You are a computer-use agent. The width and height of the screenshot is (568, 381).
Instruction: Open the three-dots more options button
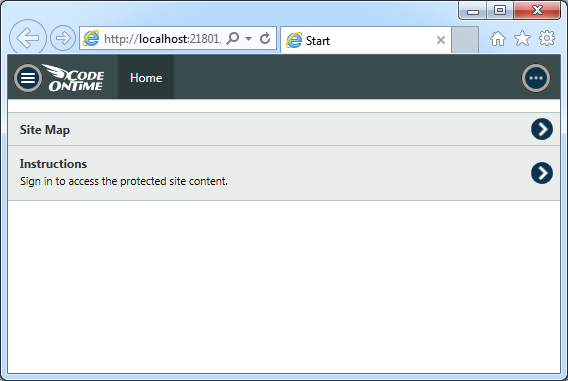tap(536, 78)
